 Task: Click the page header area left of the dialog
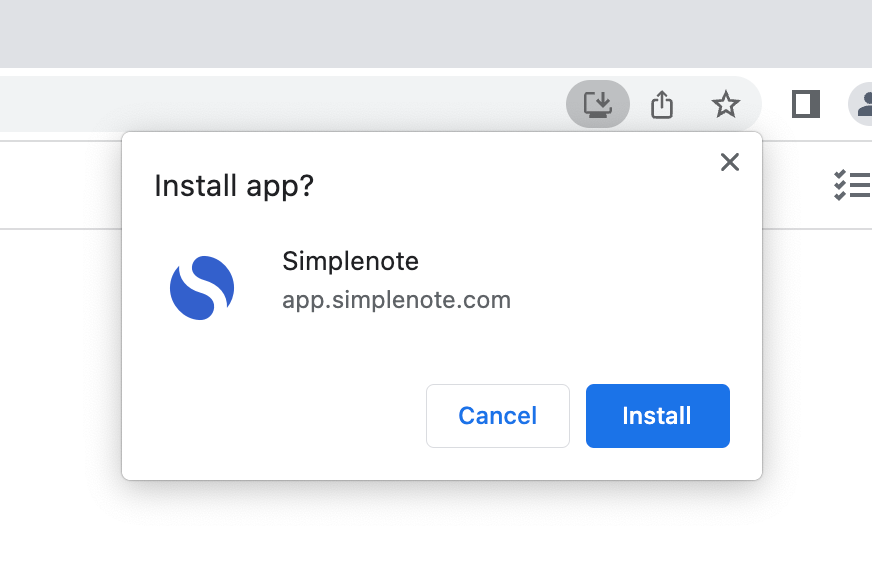[x=60, y=185]
